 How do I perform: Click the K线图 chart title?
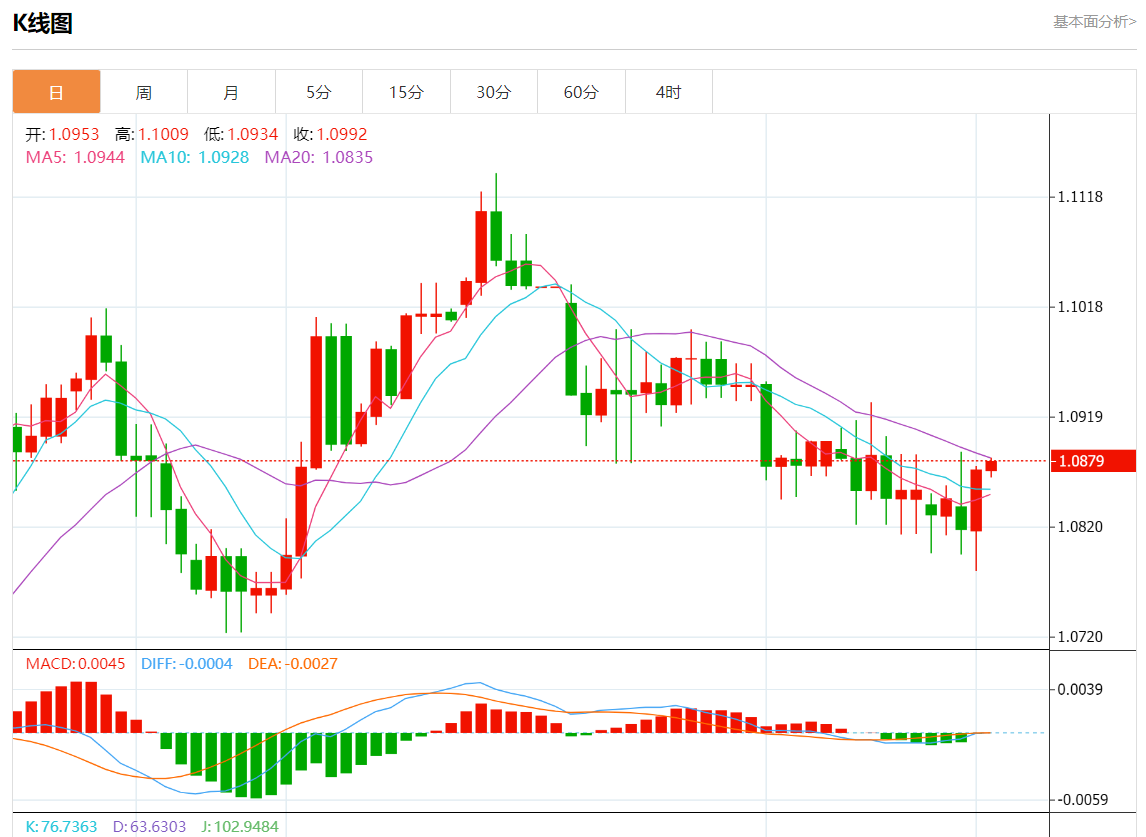point(42,24)
